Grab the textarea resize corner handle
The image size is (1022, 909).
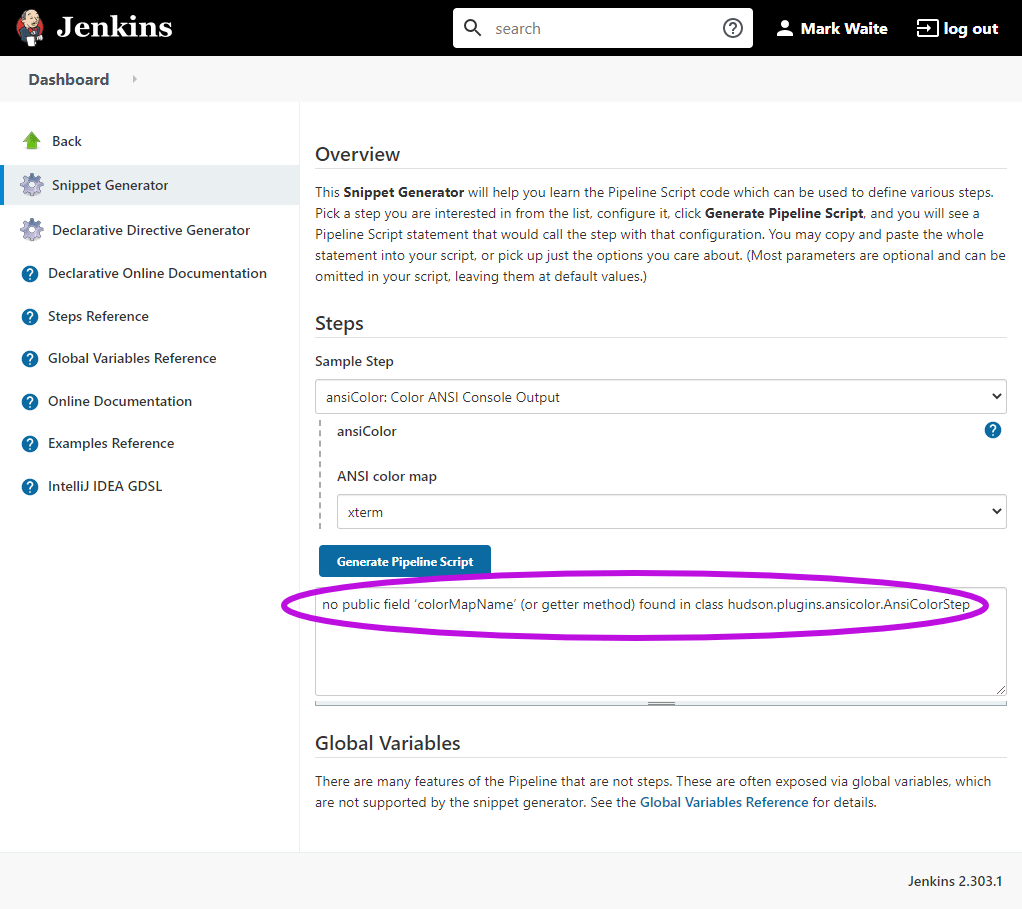click(1000, 689)
